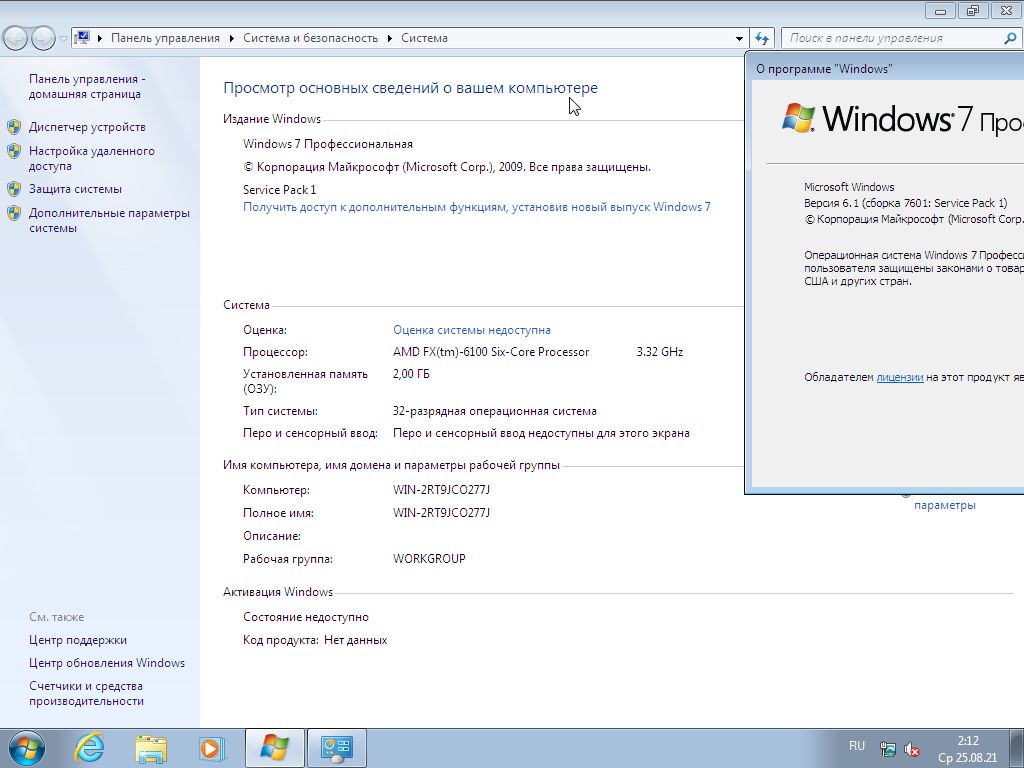Click shield icon beside Настройка удаленного доступа
The height and width of the screenshot is (768, 1024).
point(14,151)
